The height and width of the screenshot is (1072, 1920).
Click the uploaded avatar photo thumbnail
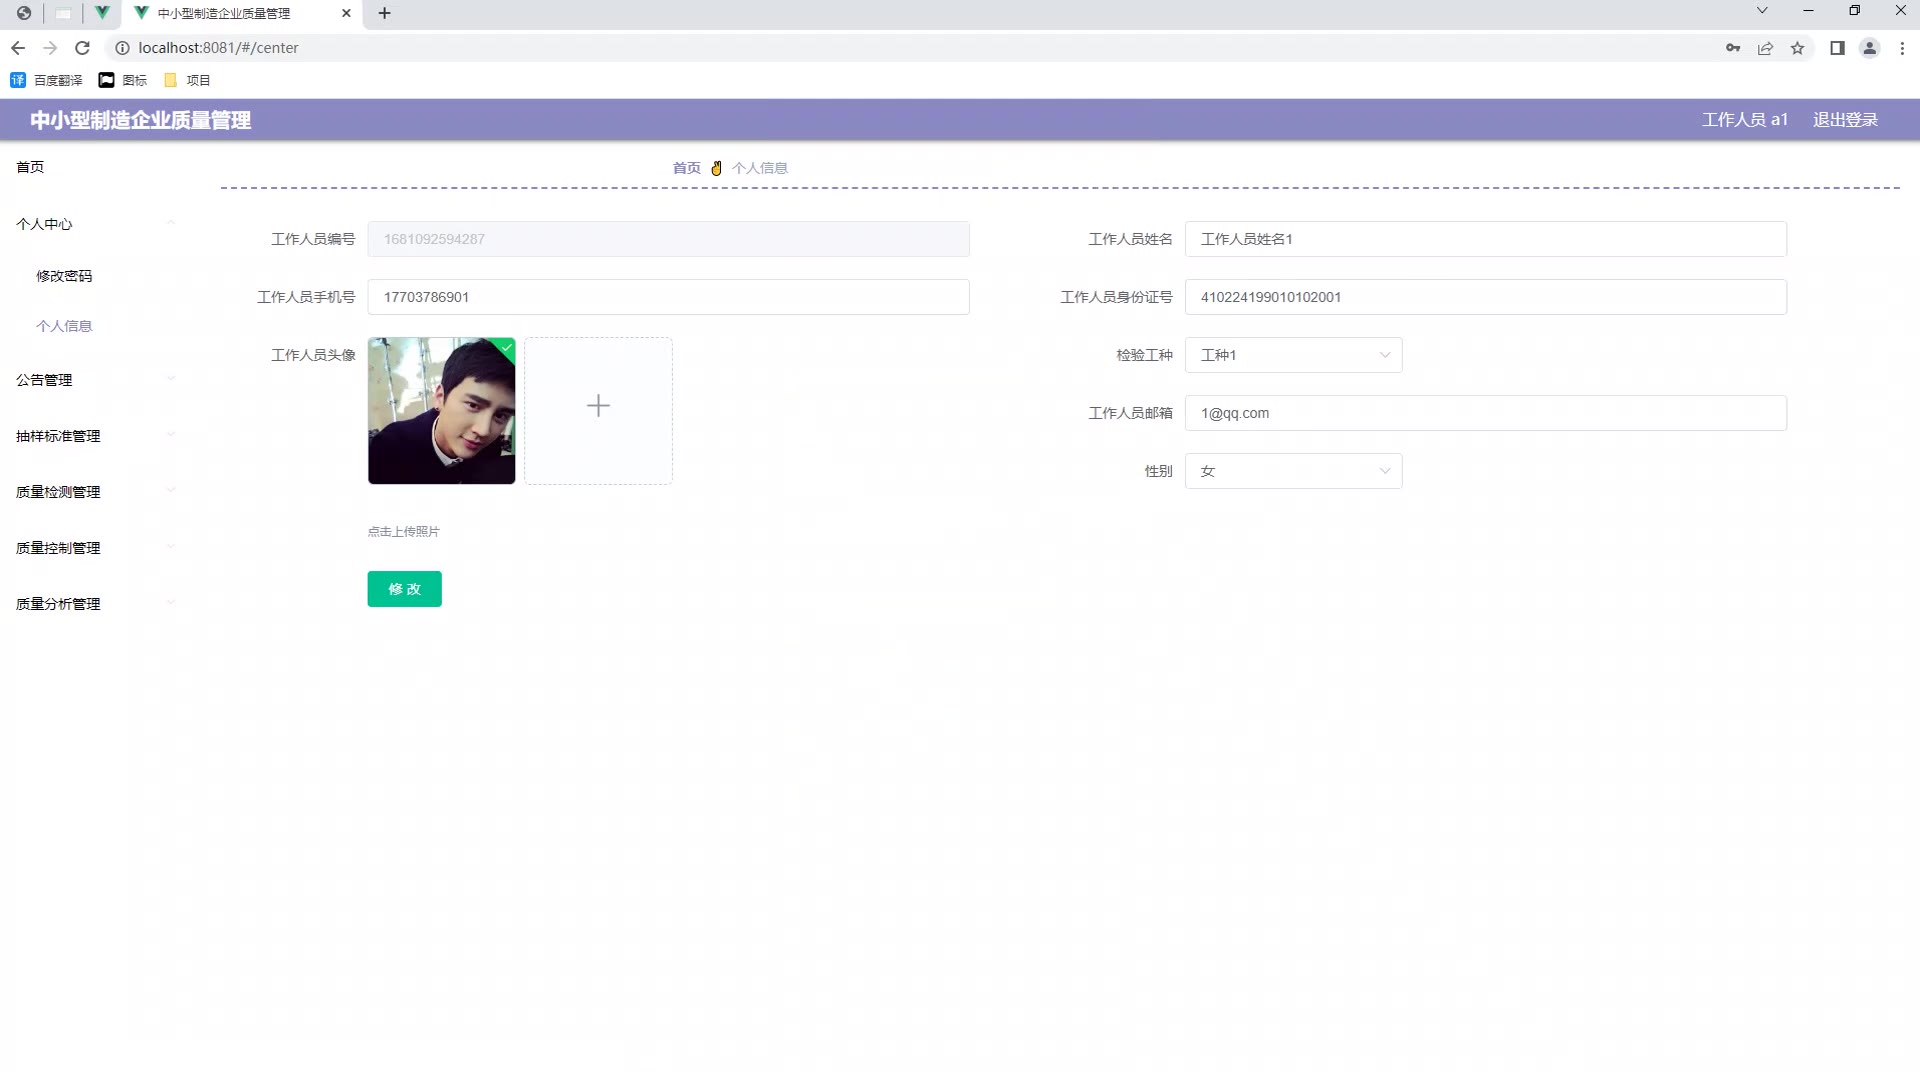pos(441,411)
